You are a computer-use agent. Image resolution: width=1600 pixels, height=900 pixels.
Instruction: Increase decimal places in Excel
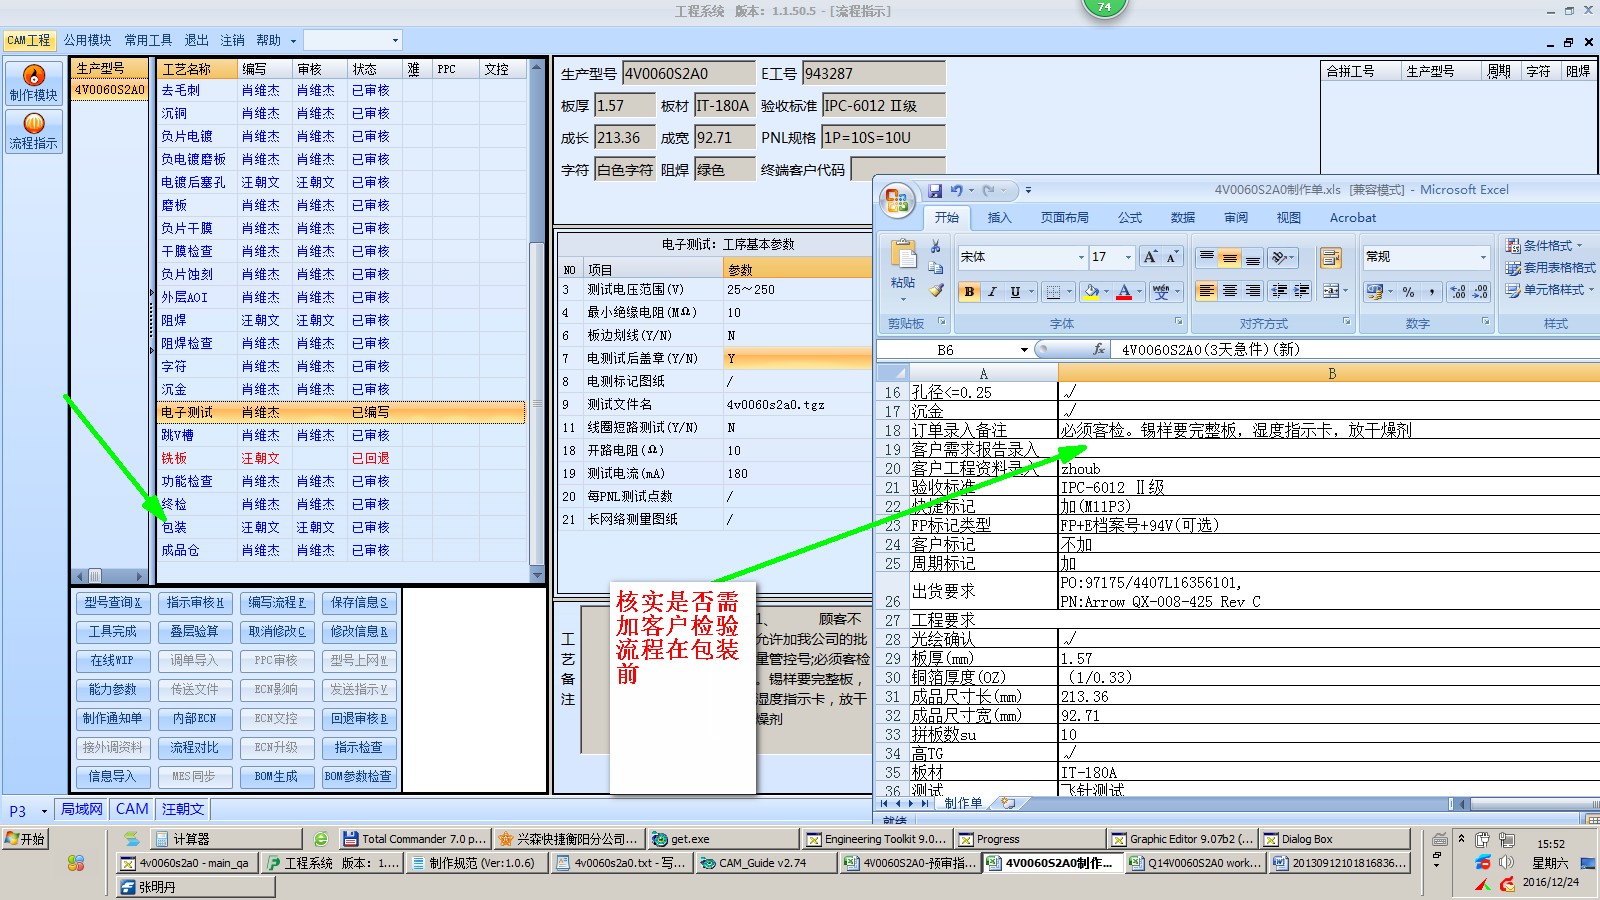(1458, 291)
